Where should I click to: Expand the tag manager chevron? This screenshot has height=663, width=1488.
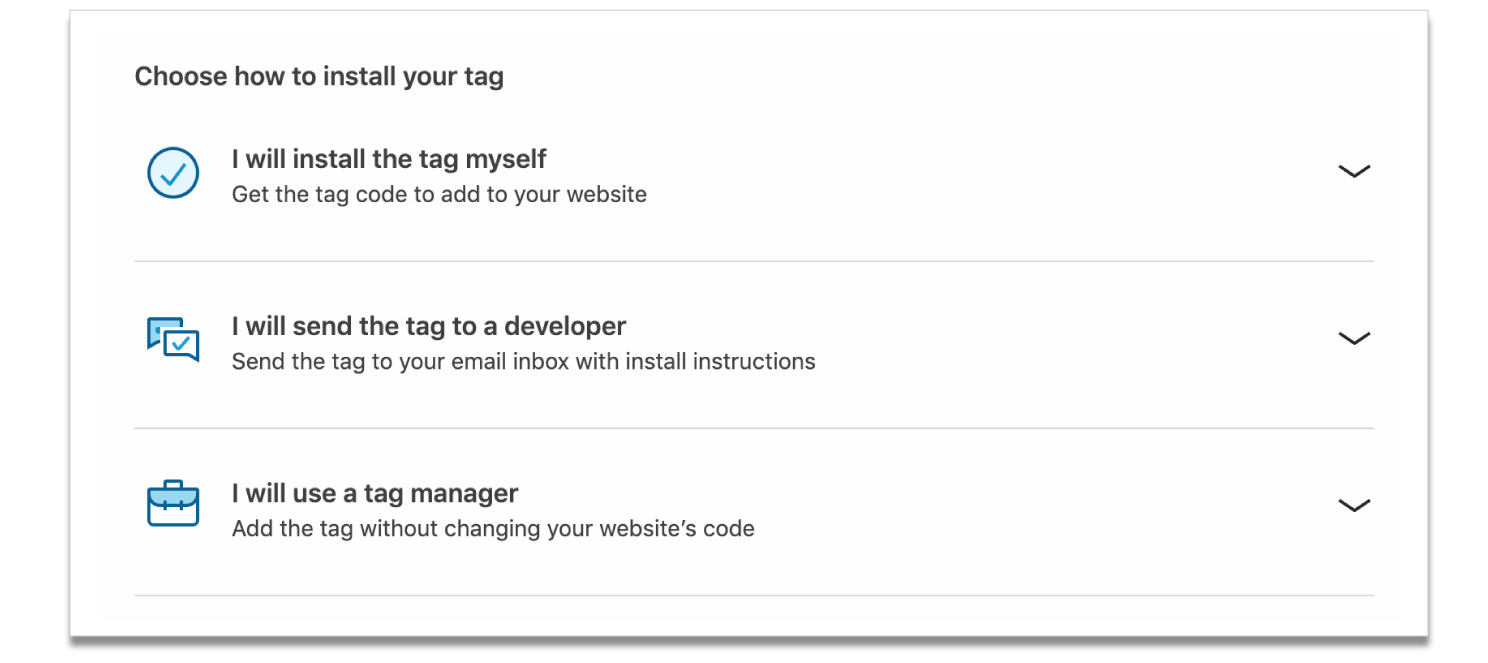pos(1353,506)
